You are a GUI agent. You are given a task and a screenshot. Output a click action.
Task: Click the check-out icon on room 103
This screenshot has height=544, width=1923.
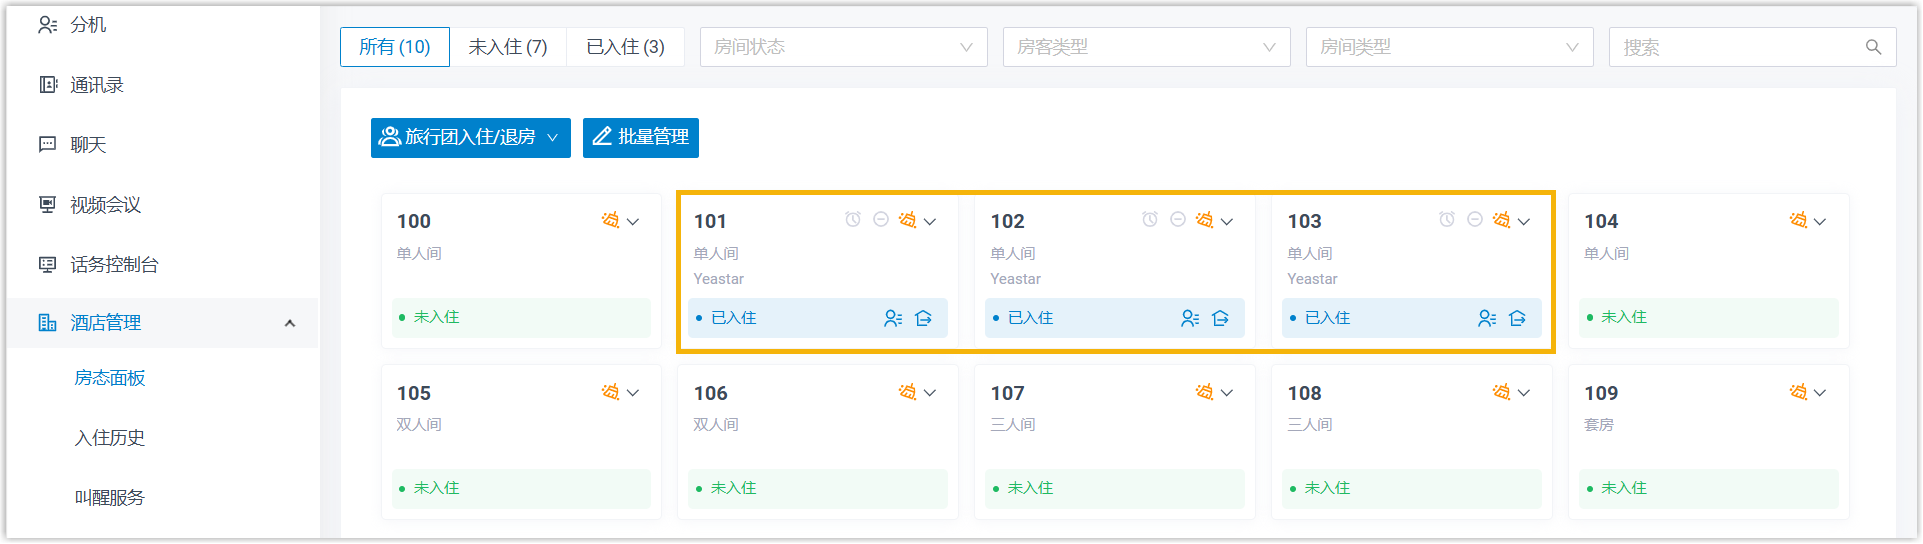pos(1517,318)
